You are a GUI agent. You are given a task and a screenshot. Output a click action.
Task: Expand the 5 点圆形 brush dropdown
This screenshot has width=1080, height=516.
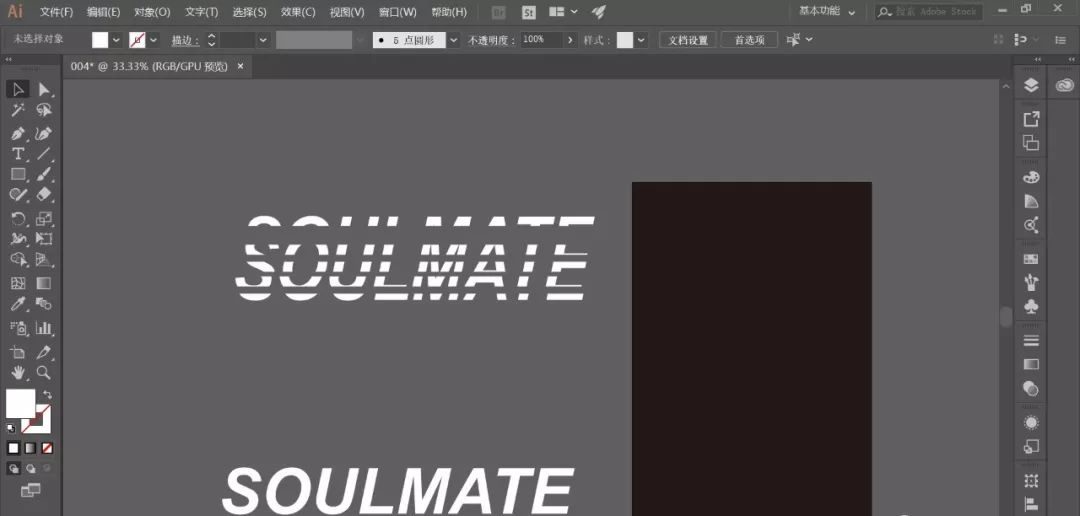[x=454, y=40]
